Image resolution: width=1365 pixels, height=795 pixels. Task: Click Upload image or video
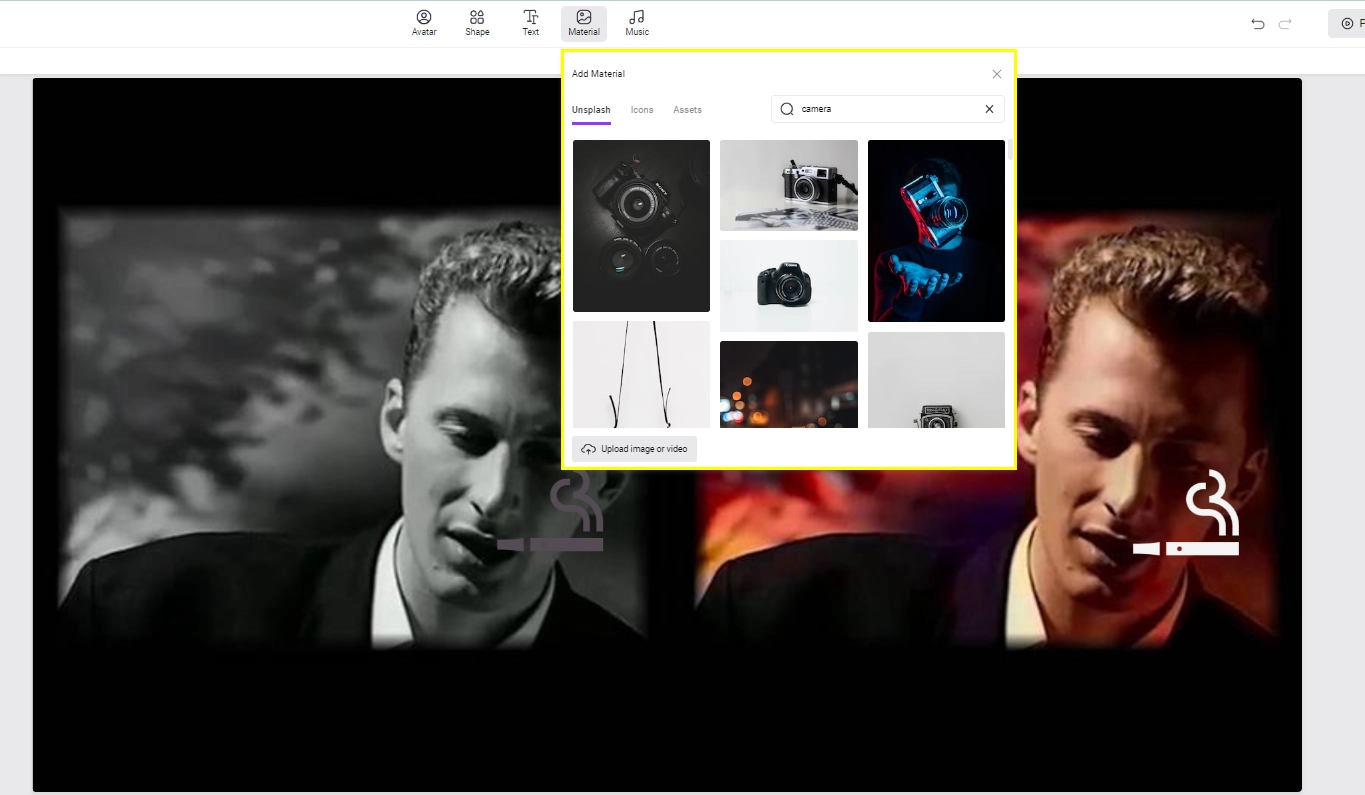(634, 448)
